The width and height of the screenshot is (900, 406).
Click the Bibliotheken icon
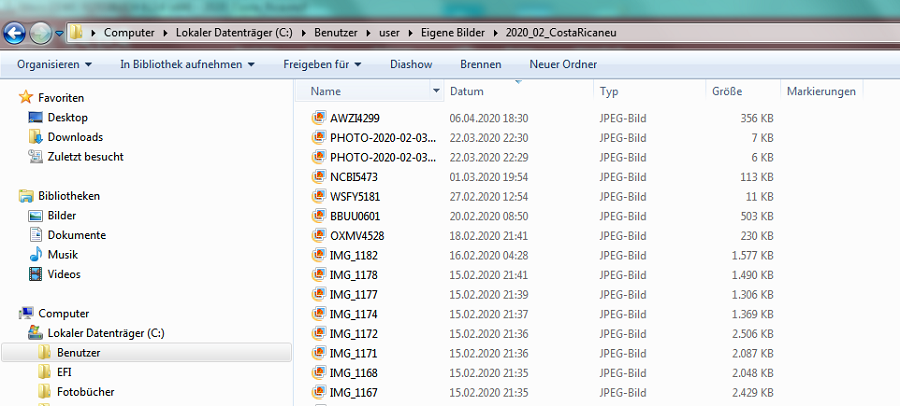pos(26,196)
